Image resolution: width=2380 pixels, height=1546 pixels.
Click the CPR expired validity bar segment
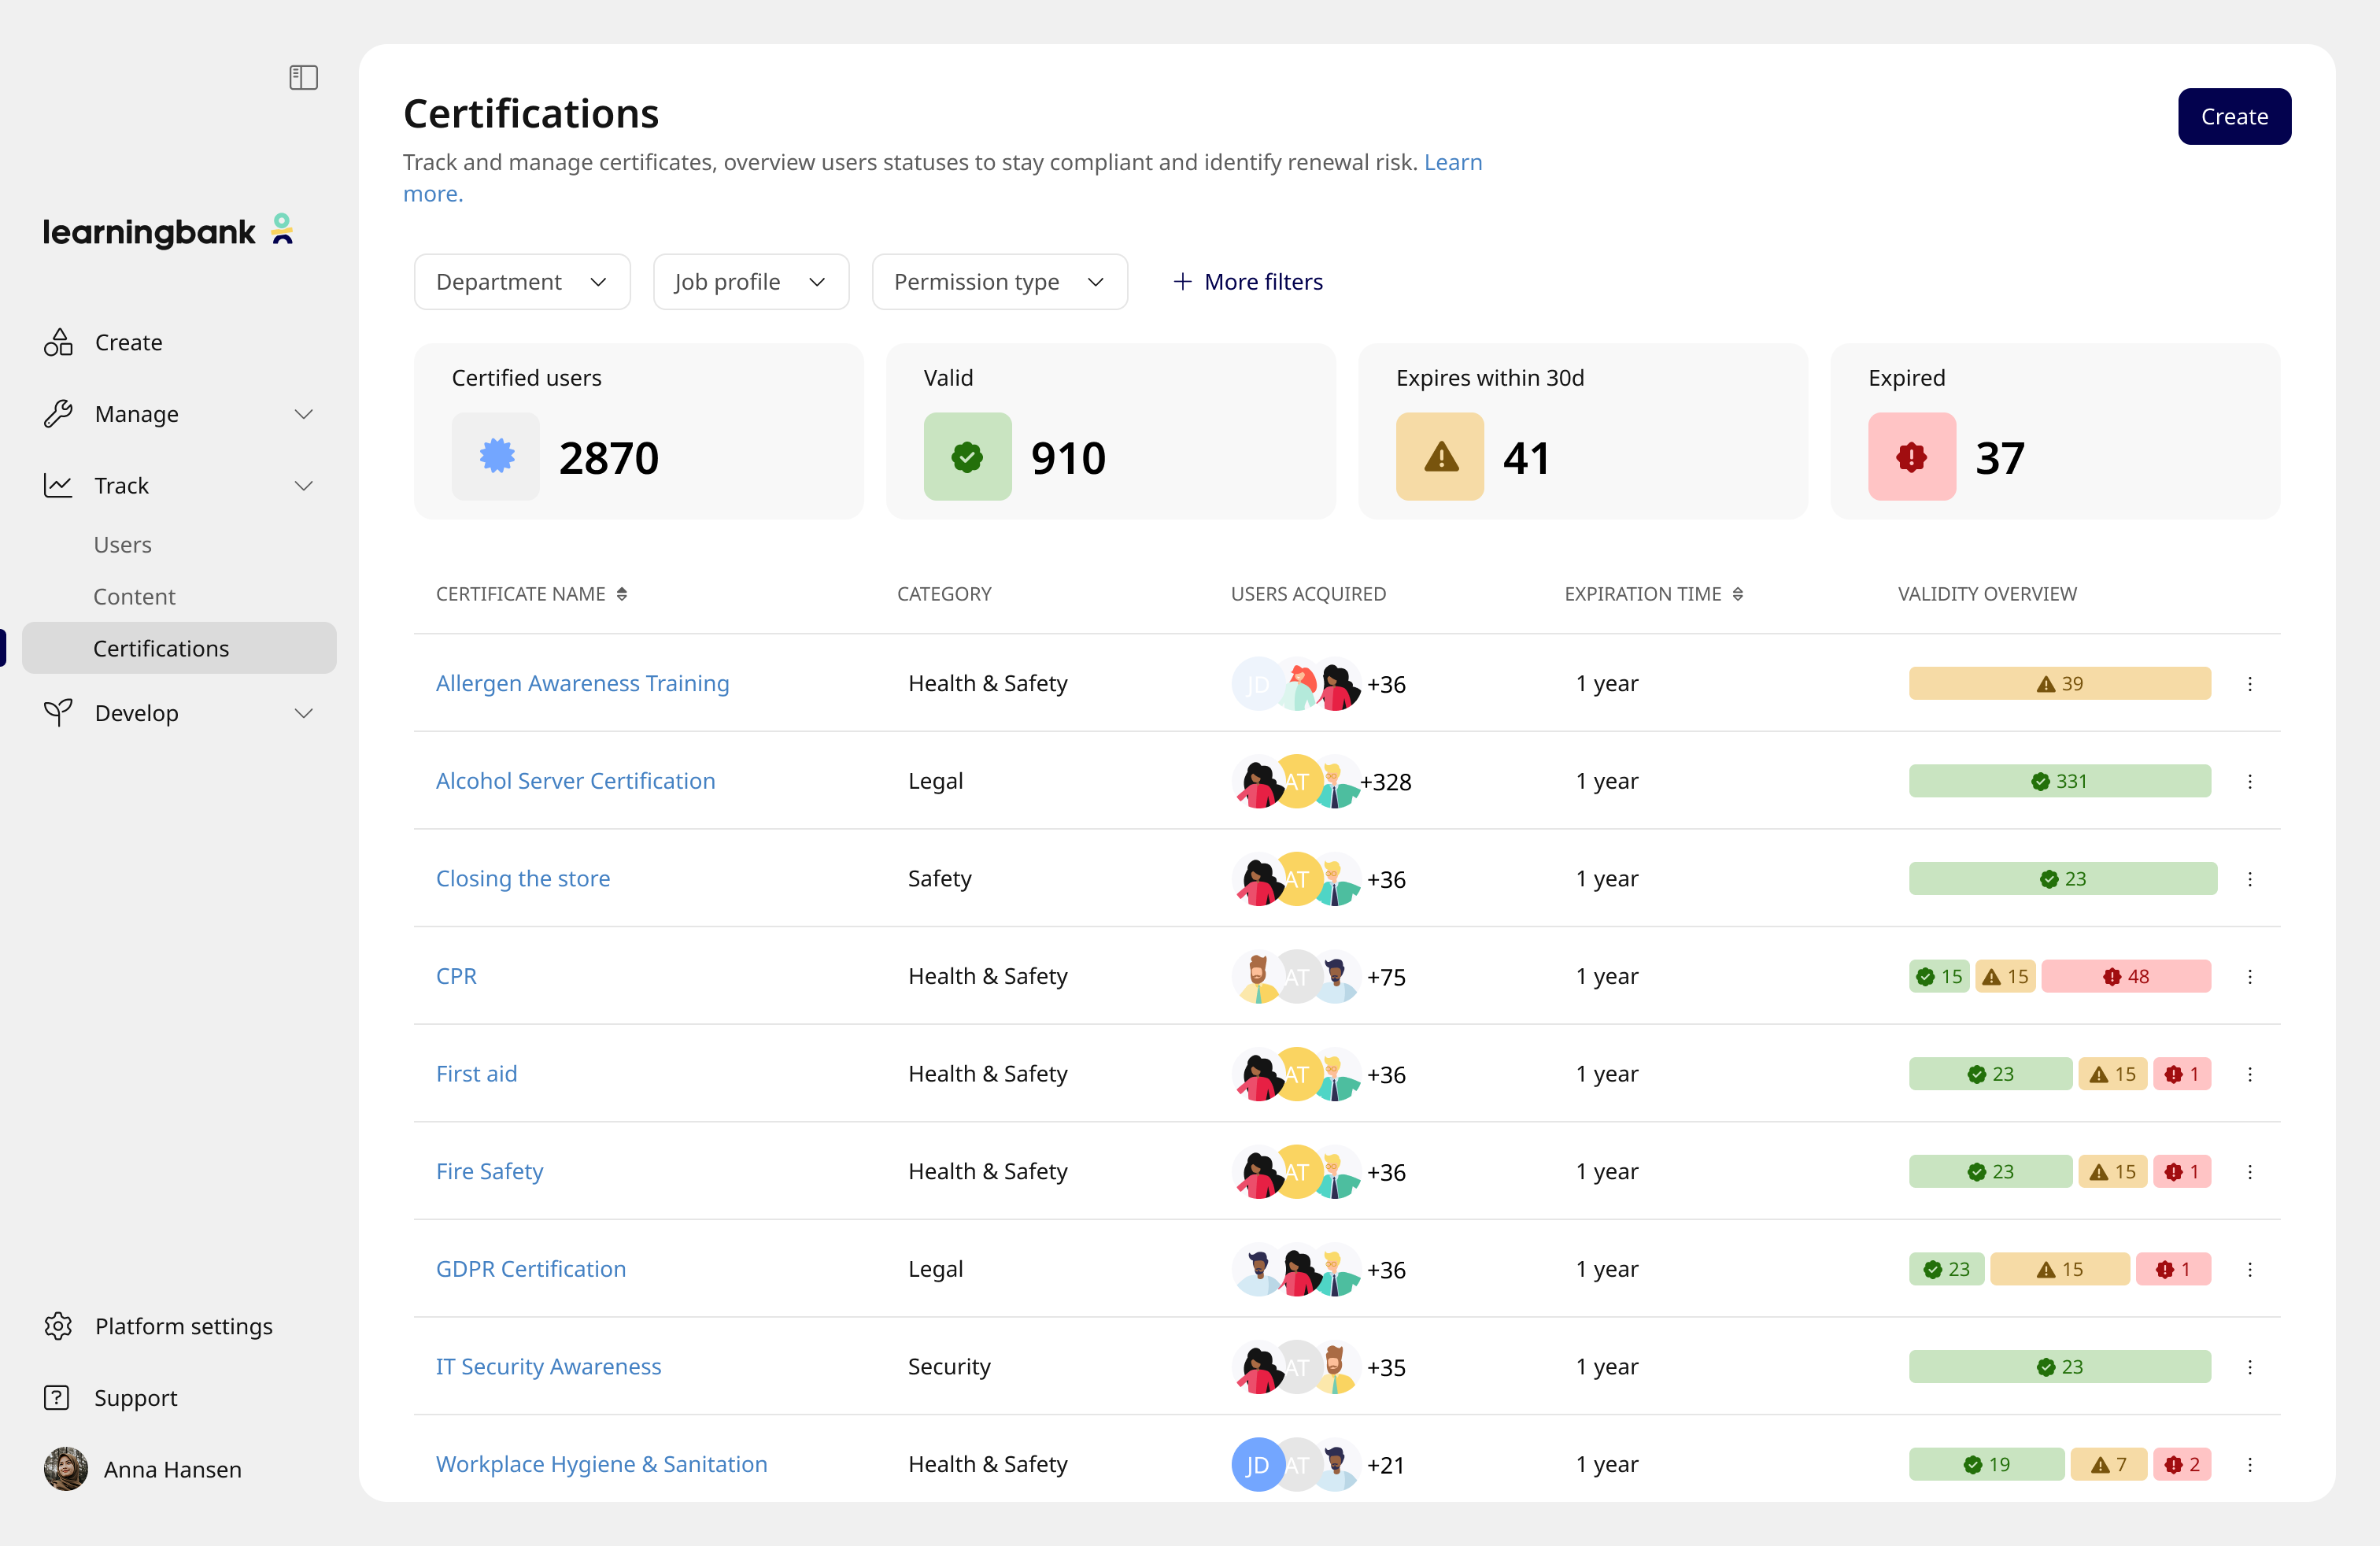[2127, 976]
